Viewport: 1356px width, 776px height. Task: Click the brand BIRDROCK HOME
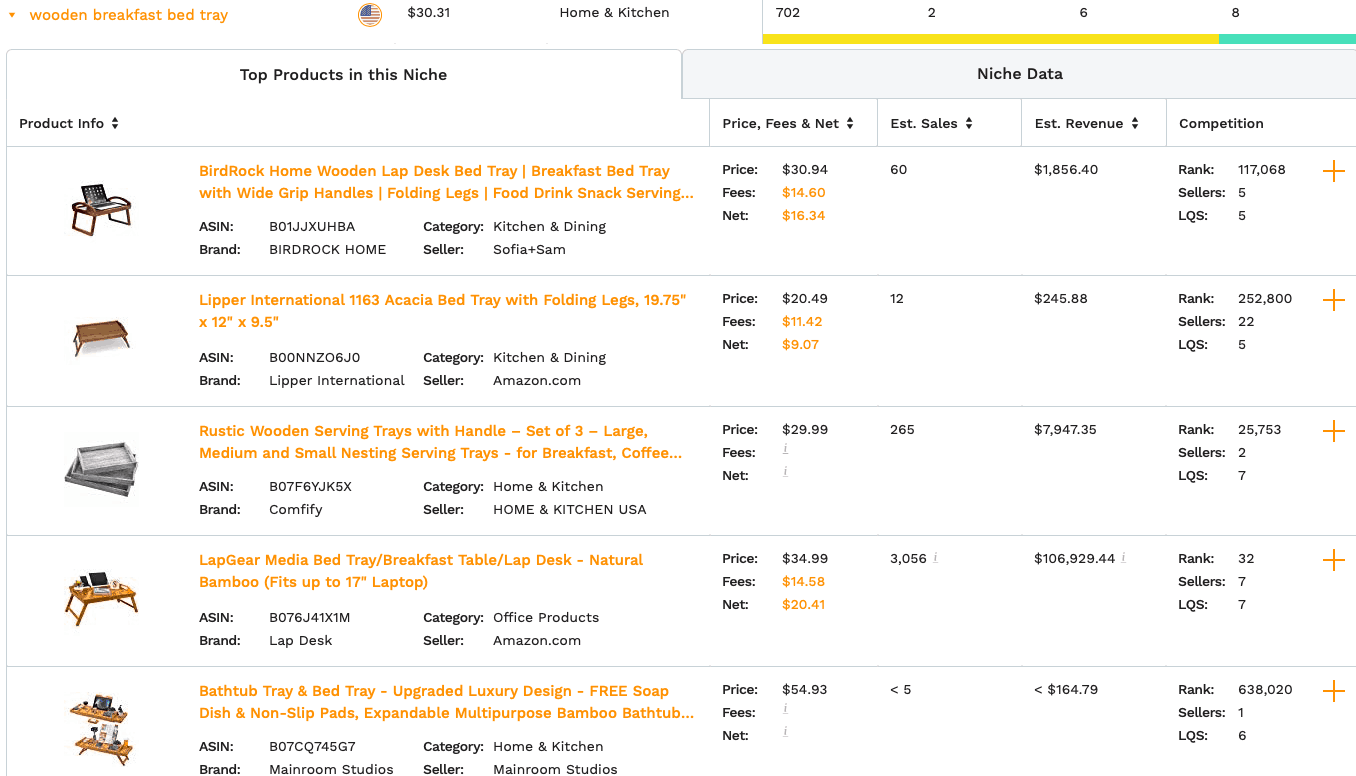pos(327,249)
